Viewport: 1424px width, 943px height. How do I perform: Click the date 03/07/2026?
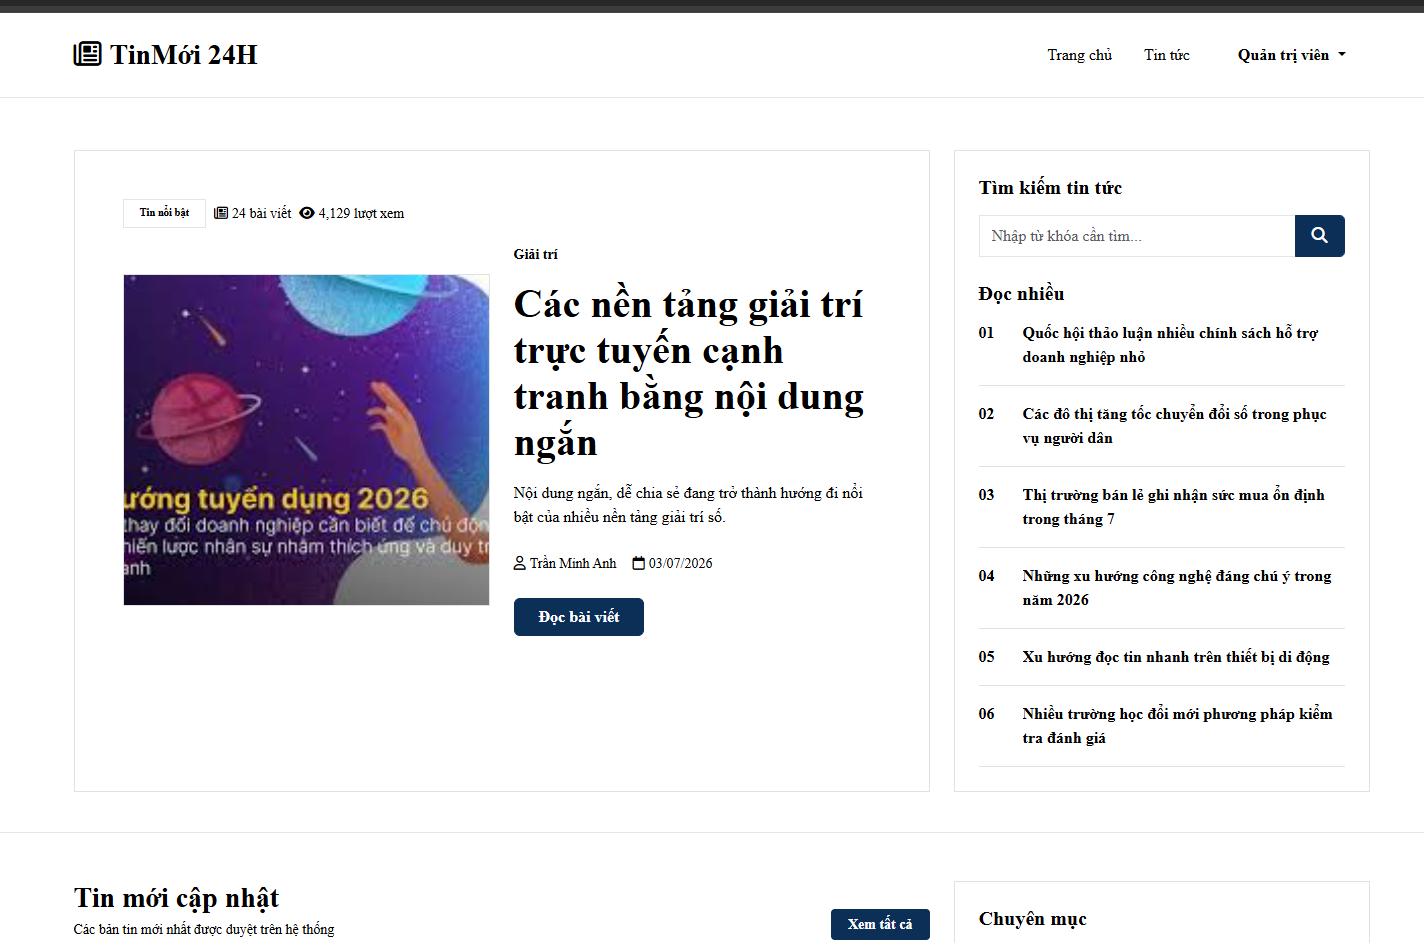pyautogui.click(x=681, y=563)
